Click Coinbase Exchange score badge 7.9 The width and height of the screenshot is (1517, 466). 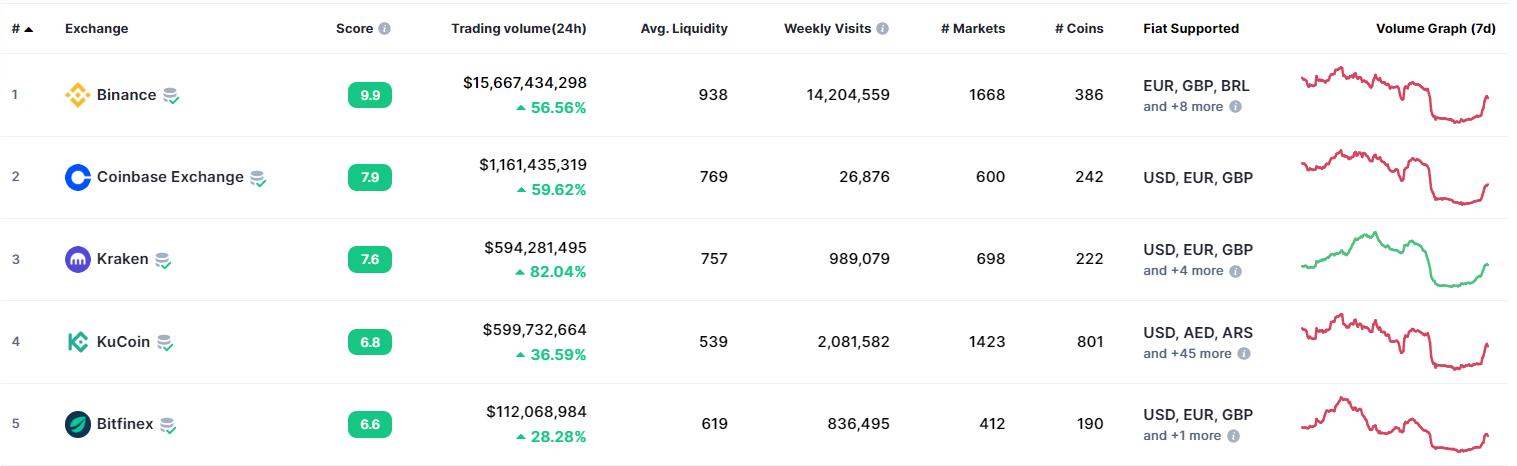370,177
